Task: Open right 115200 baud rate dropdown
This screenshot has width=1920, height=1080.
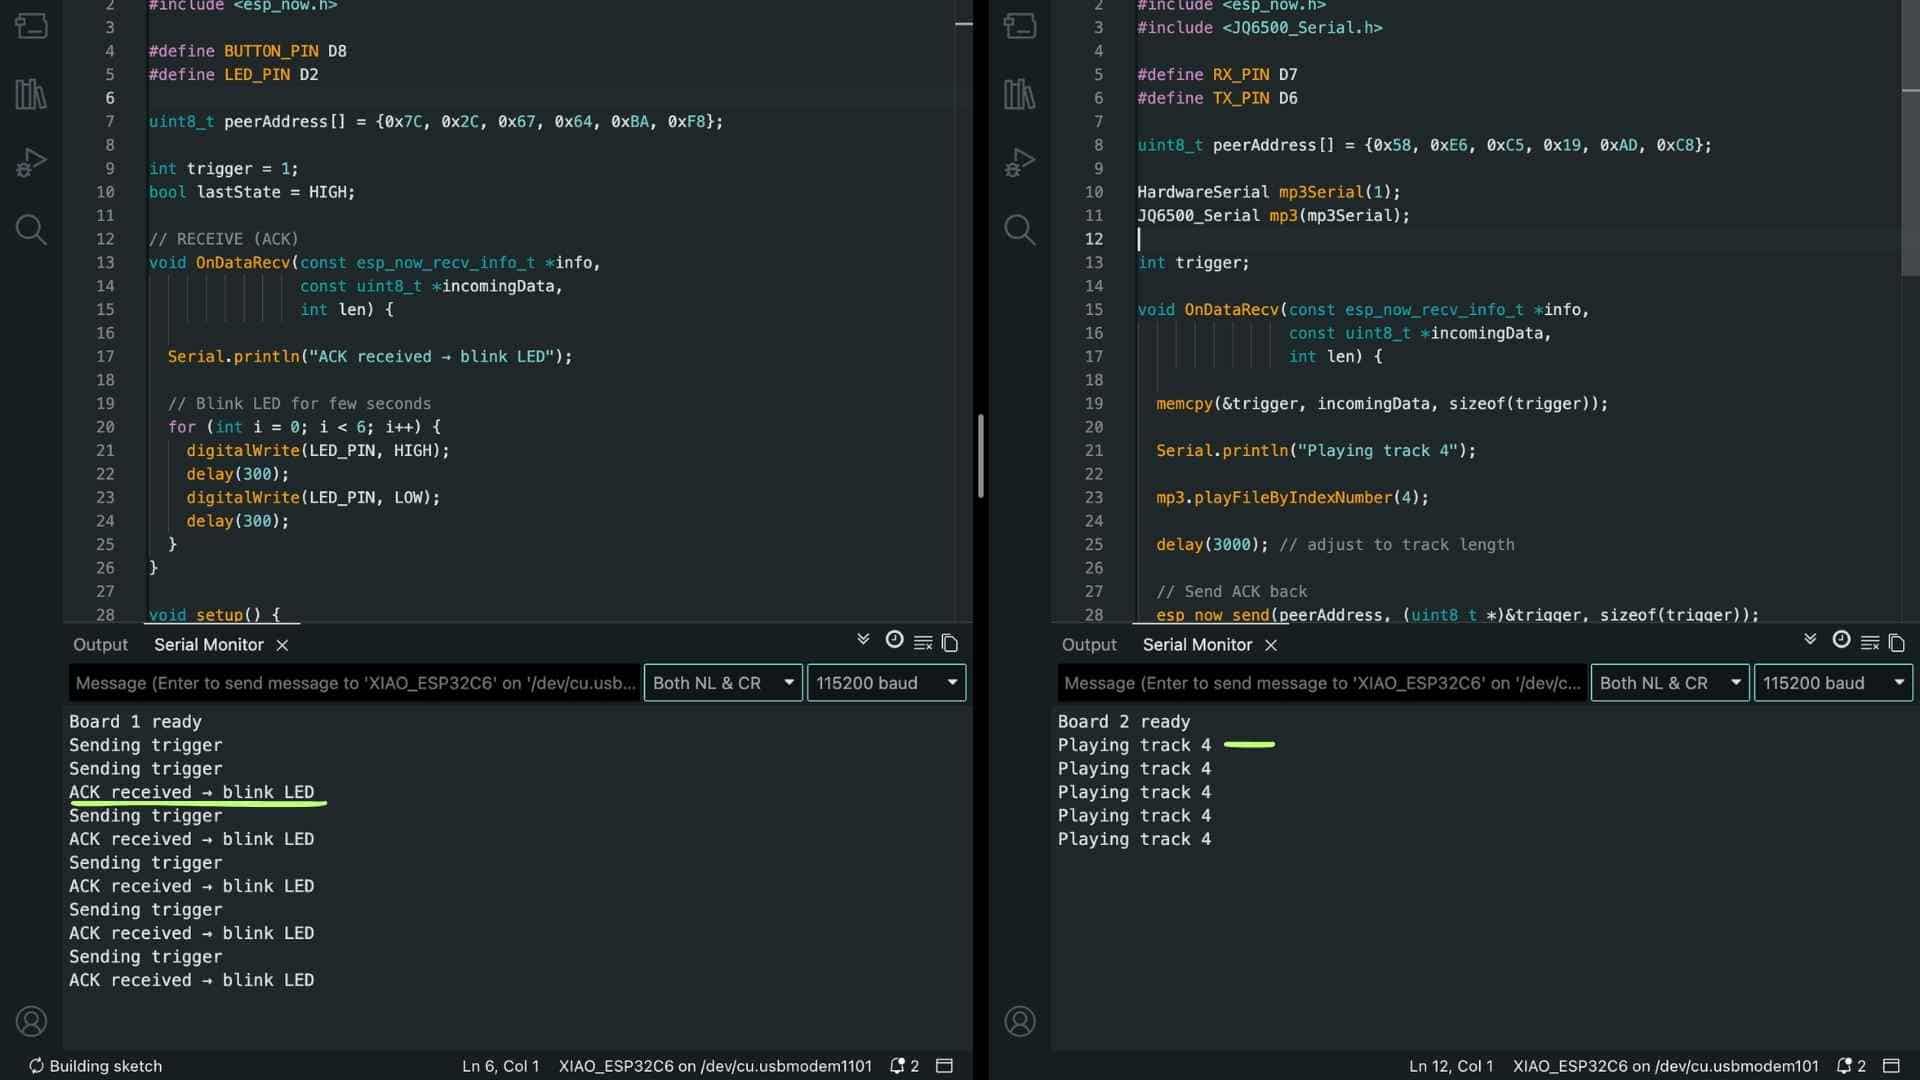Action: 1832,683
